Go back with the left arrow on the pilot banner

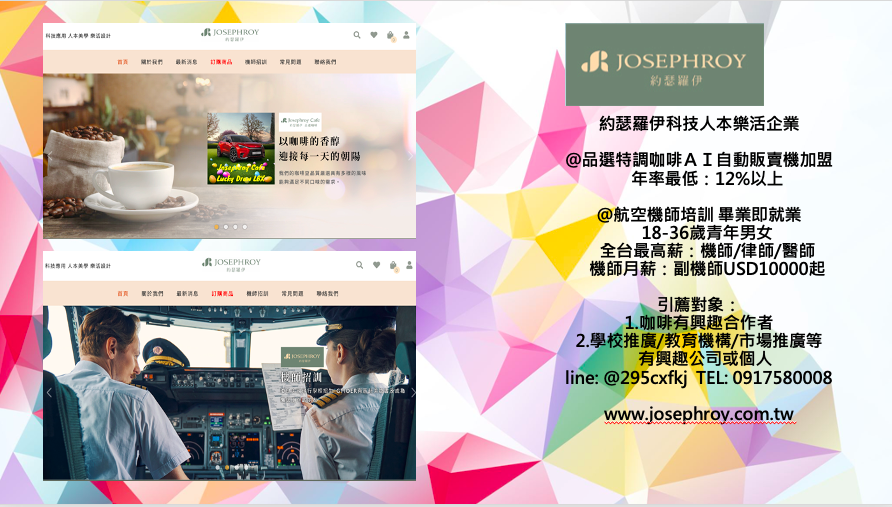(49, 392)
